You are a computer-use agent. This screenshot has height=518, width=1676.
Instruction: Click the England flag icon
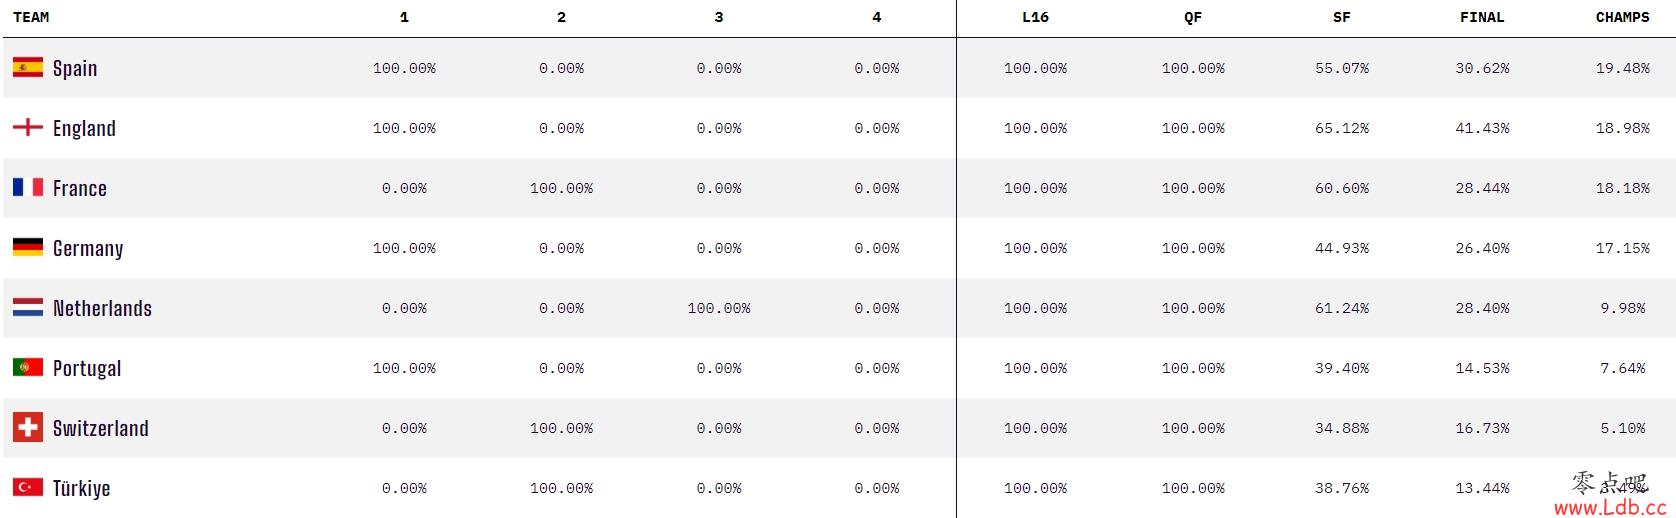(28, 127)
